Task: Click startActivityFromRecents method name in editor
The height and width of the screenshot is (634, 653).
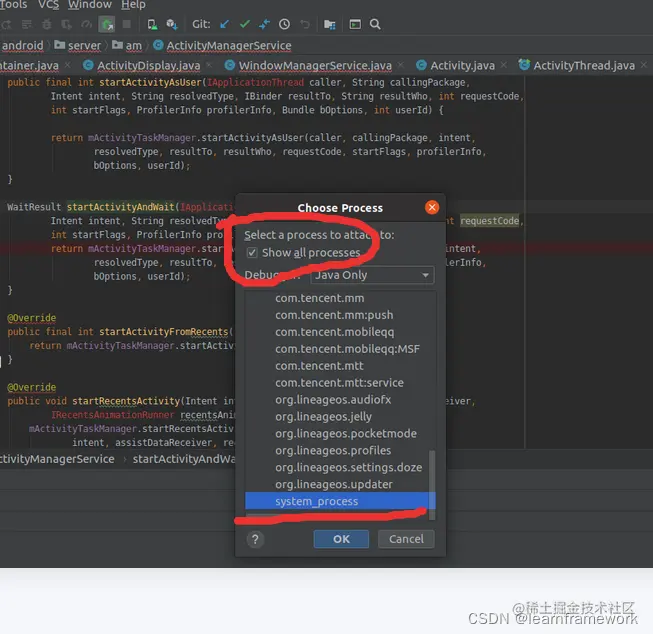Action: [163, 332]
